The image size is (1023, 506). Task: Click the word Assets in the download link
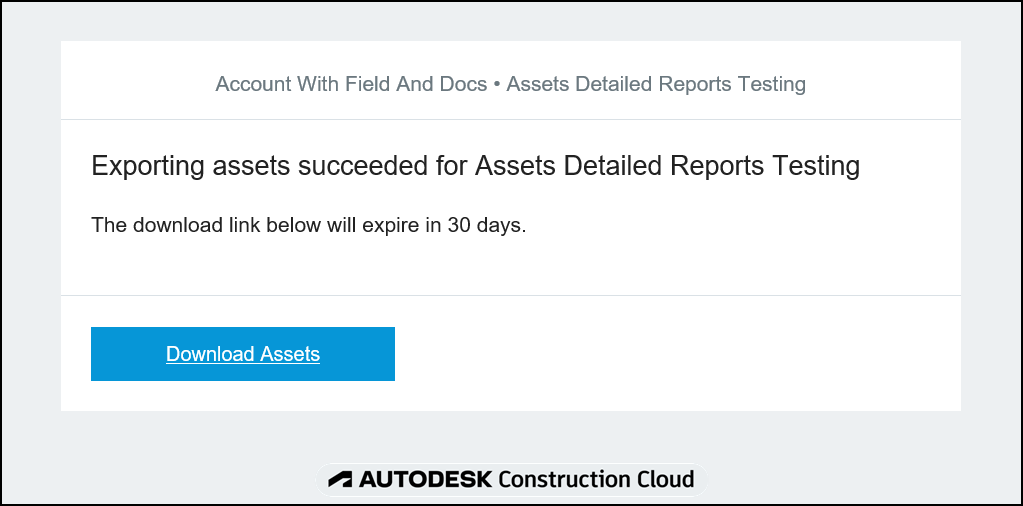tap(290, 354)
